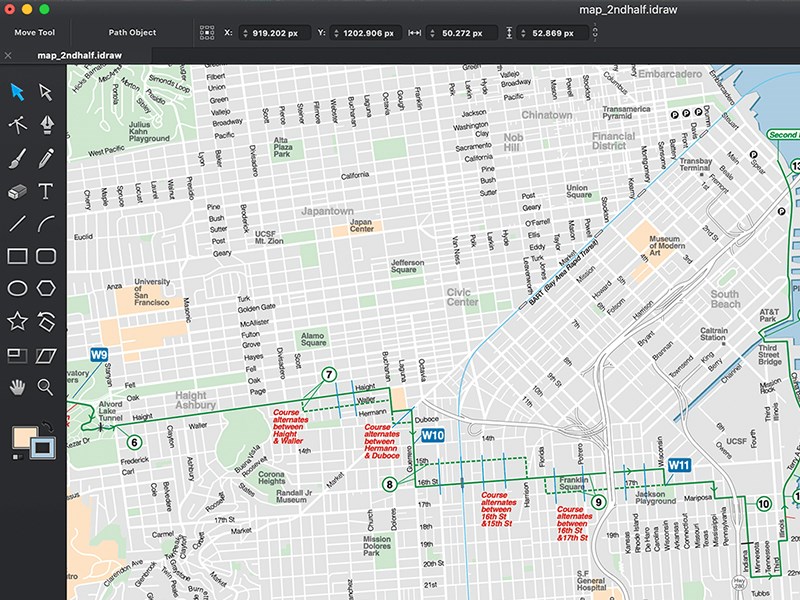This screenshot has height=600, width=800.
Task: Select the Pen tool
Action: click(46, 124)
